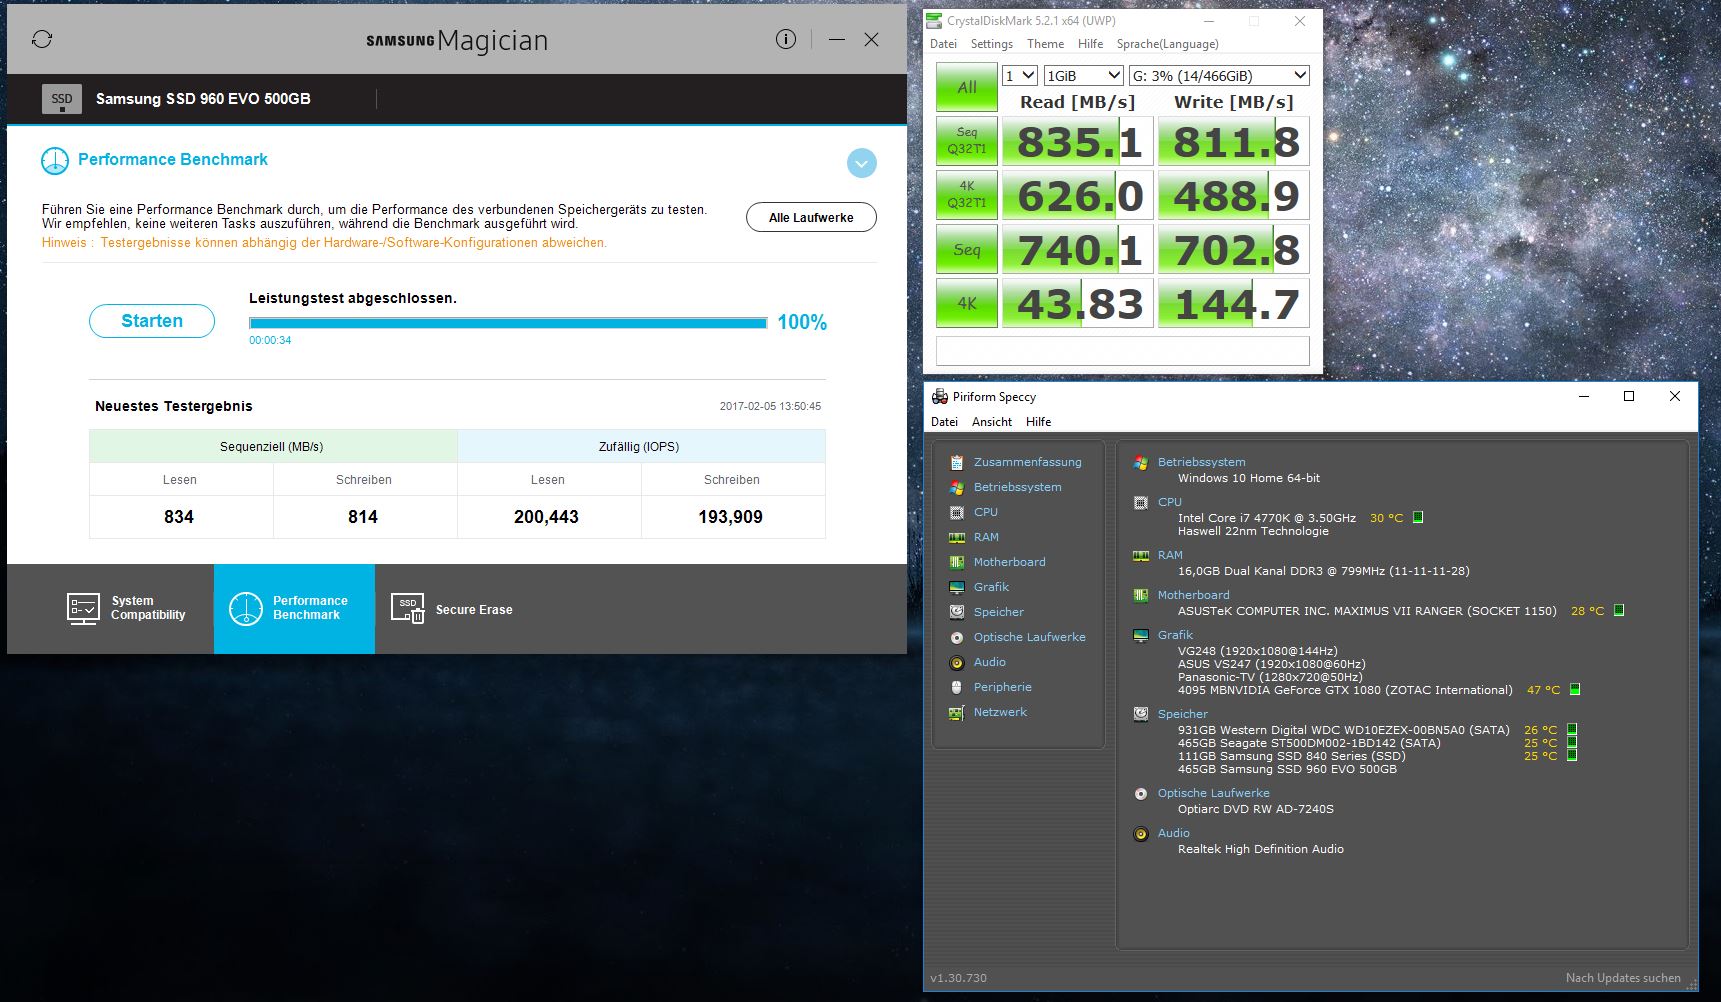Run the plain Seq test in CrystalDiskMark
Image resolution: width=1721 pixels, height=1002 pixels.
[967, 249]
